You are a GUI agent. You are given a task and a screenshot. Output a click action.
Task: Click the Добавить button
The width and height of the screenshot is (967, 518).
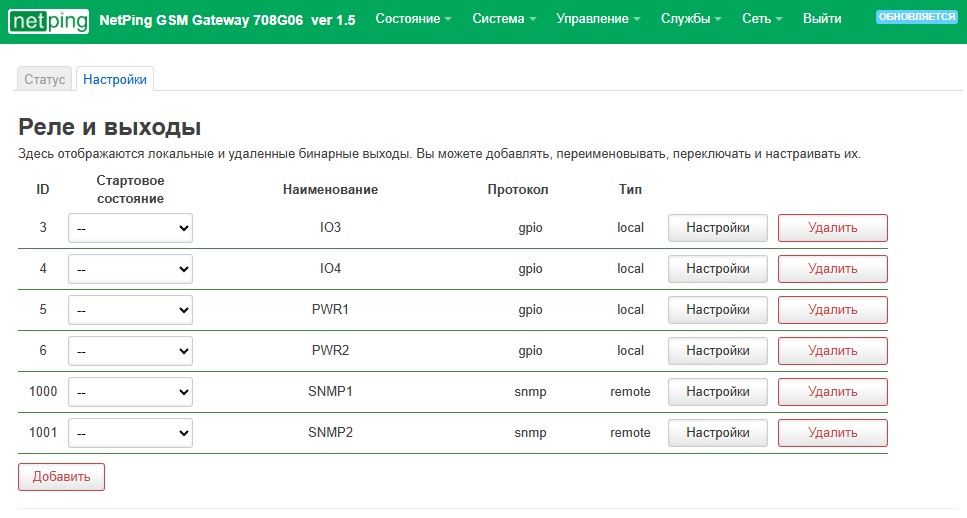tap(61, 477)
